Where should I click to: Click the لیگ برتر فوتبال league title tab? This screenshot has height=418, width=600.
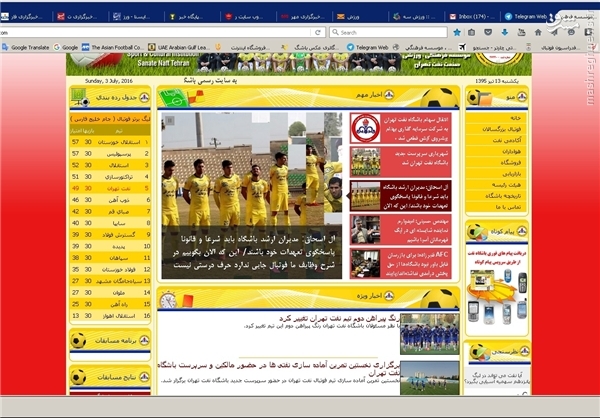point(110,119)
